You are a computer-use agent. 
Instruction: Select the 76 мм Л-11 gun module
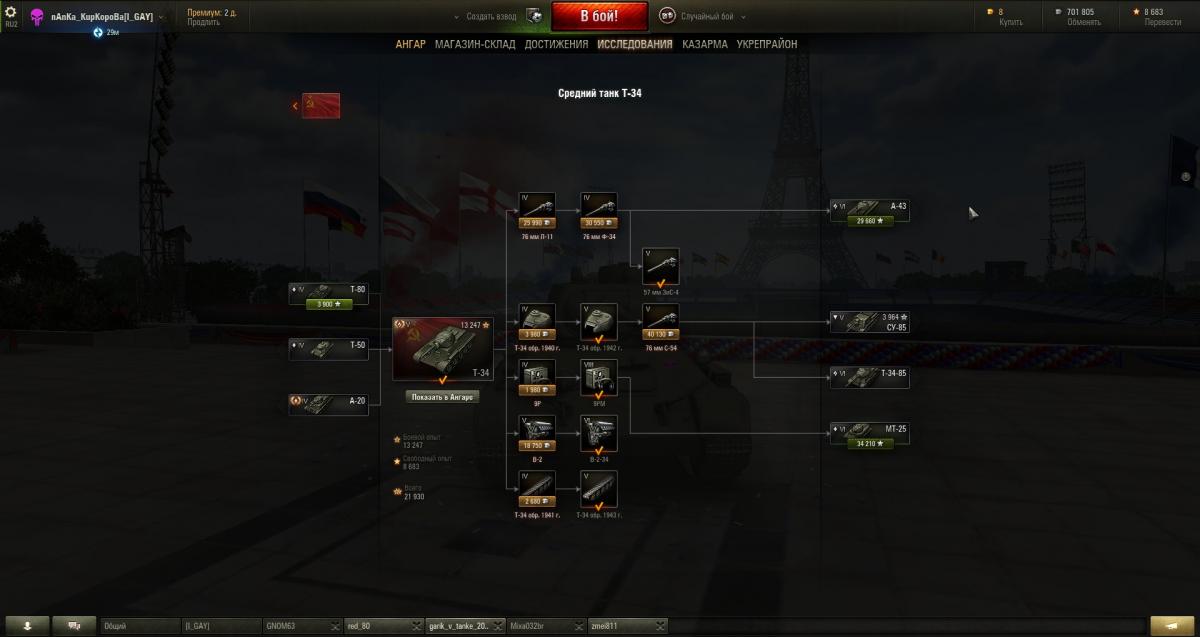click(537, 210)
